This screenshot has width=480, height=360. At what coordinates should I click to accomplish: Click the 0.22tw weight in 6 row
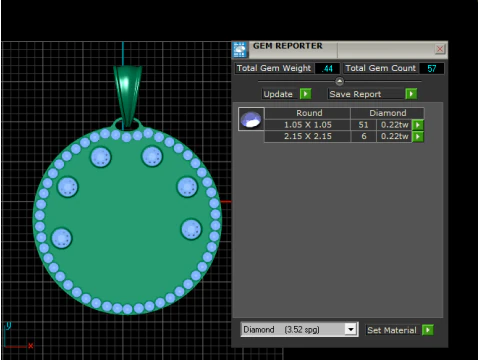coord(394,136)
